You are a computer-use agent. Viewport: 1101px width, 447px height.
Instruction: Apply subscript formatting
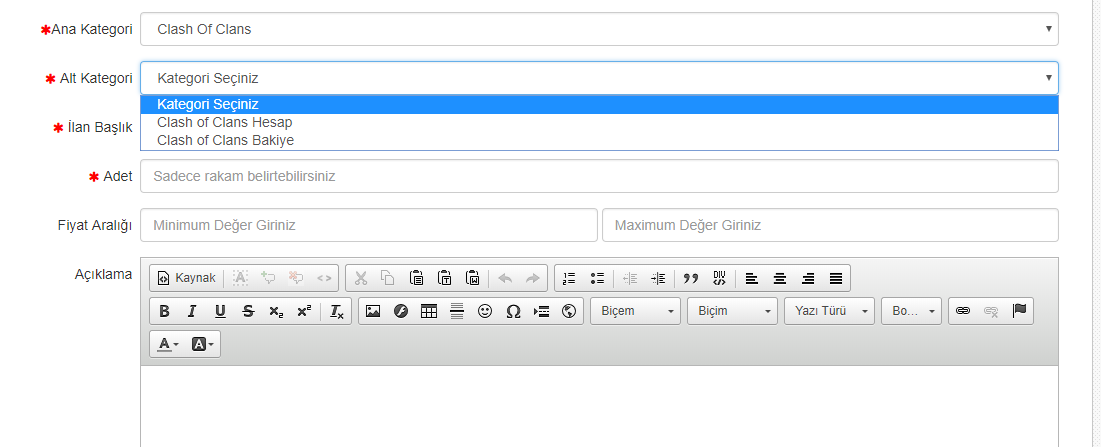click(276, 311)
